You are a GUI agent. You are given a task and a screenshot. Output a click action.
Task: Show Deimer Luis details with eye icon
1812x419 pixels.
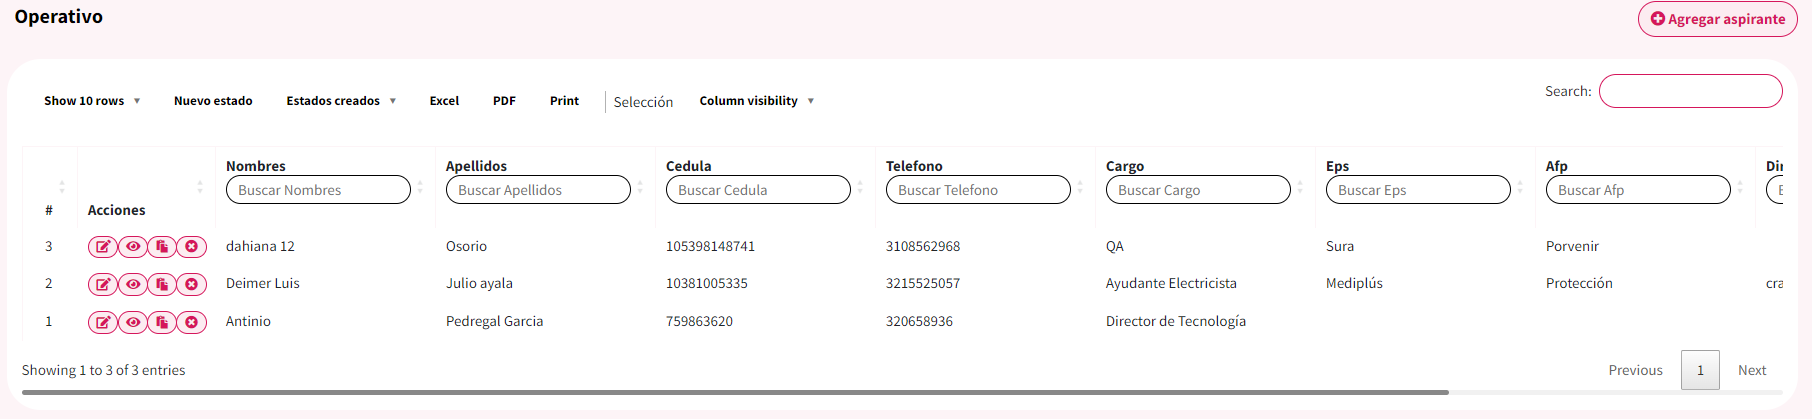(x=133, y=284)
